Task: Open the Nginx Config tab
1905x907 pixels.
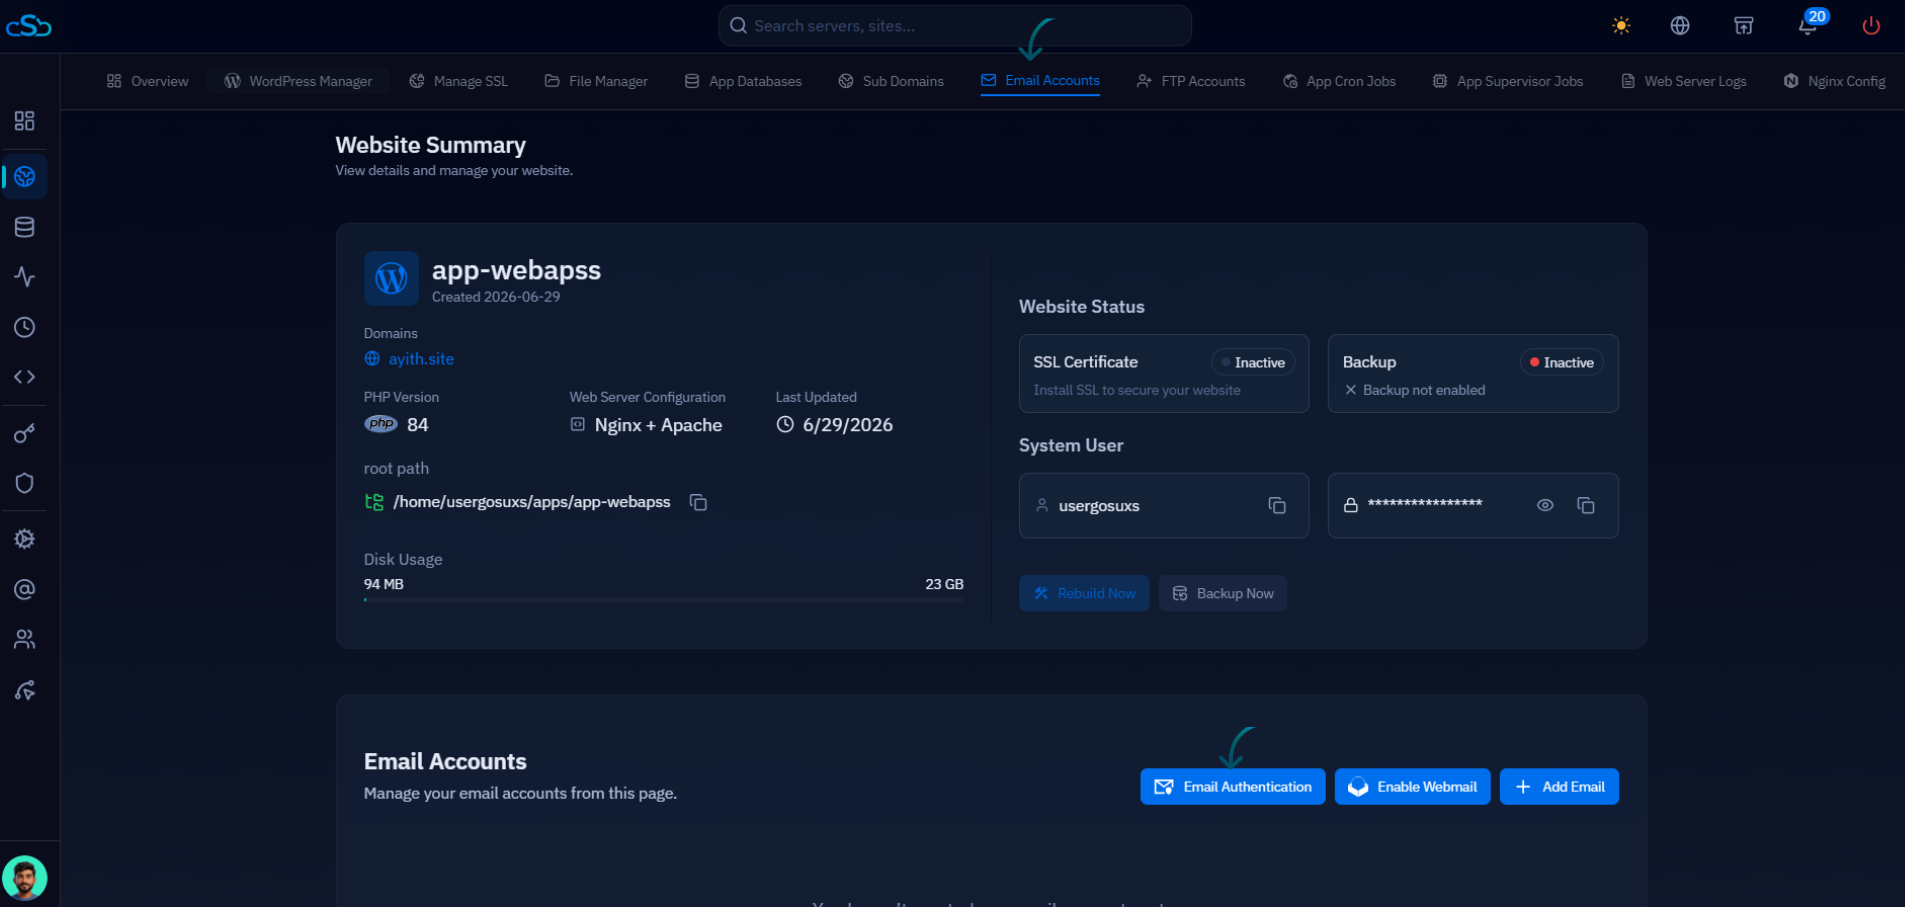Action: pos(1835,81)
